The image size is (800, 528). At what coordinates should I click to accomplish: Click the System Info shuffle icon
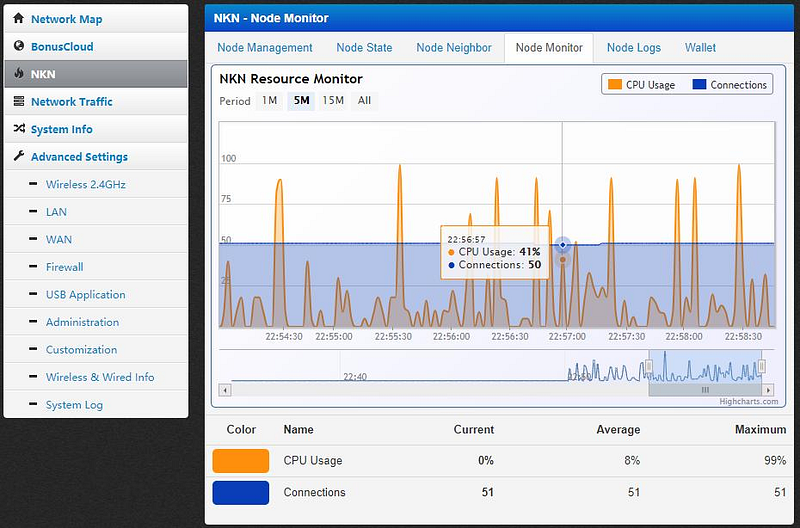click(19, 129)
